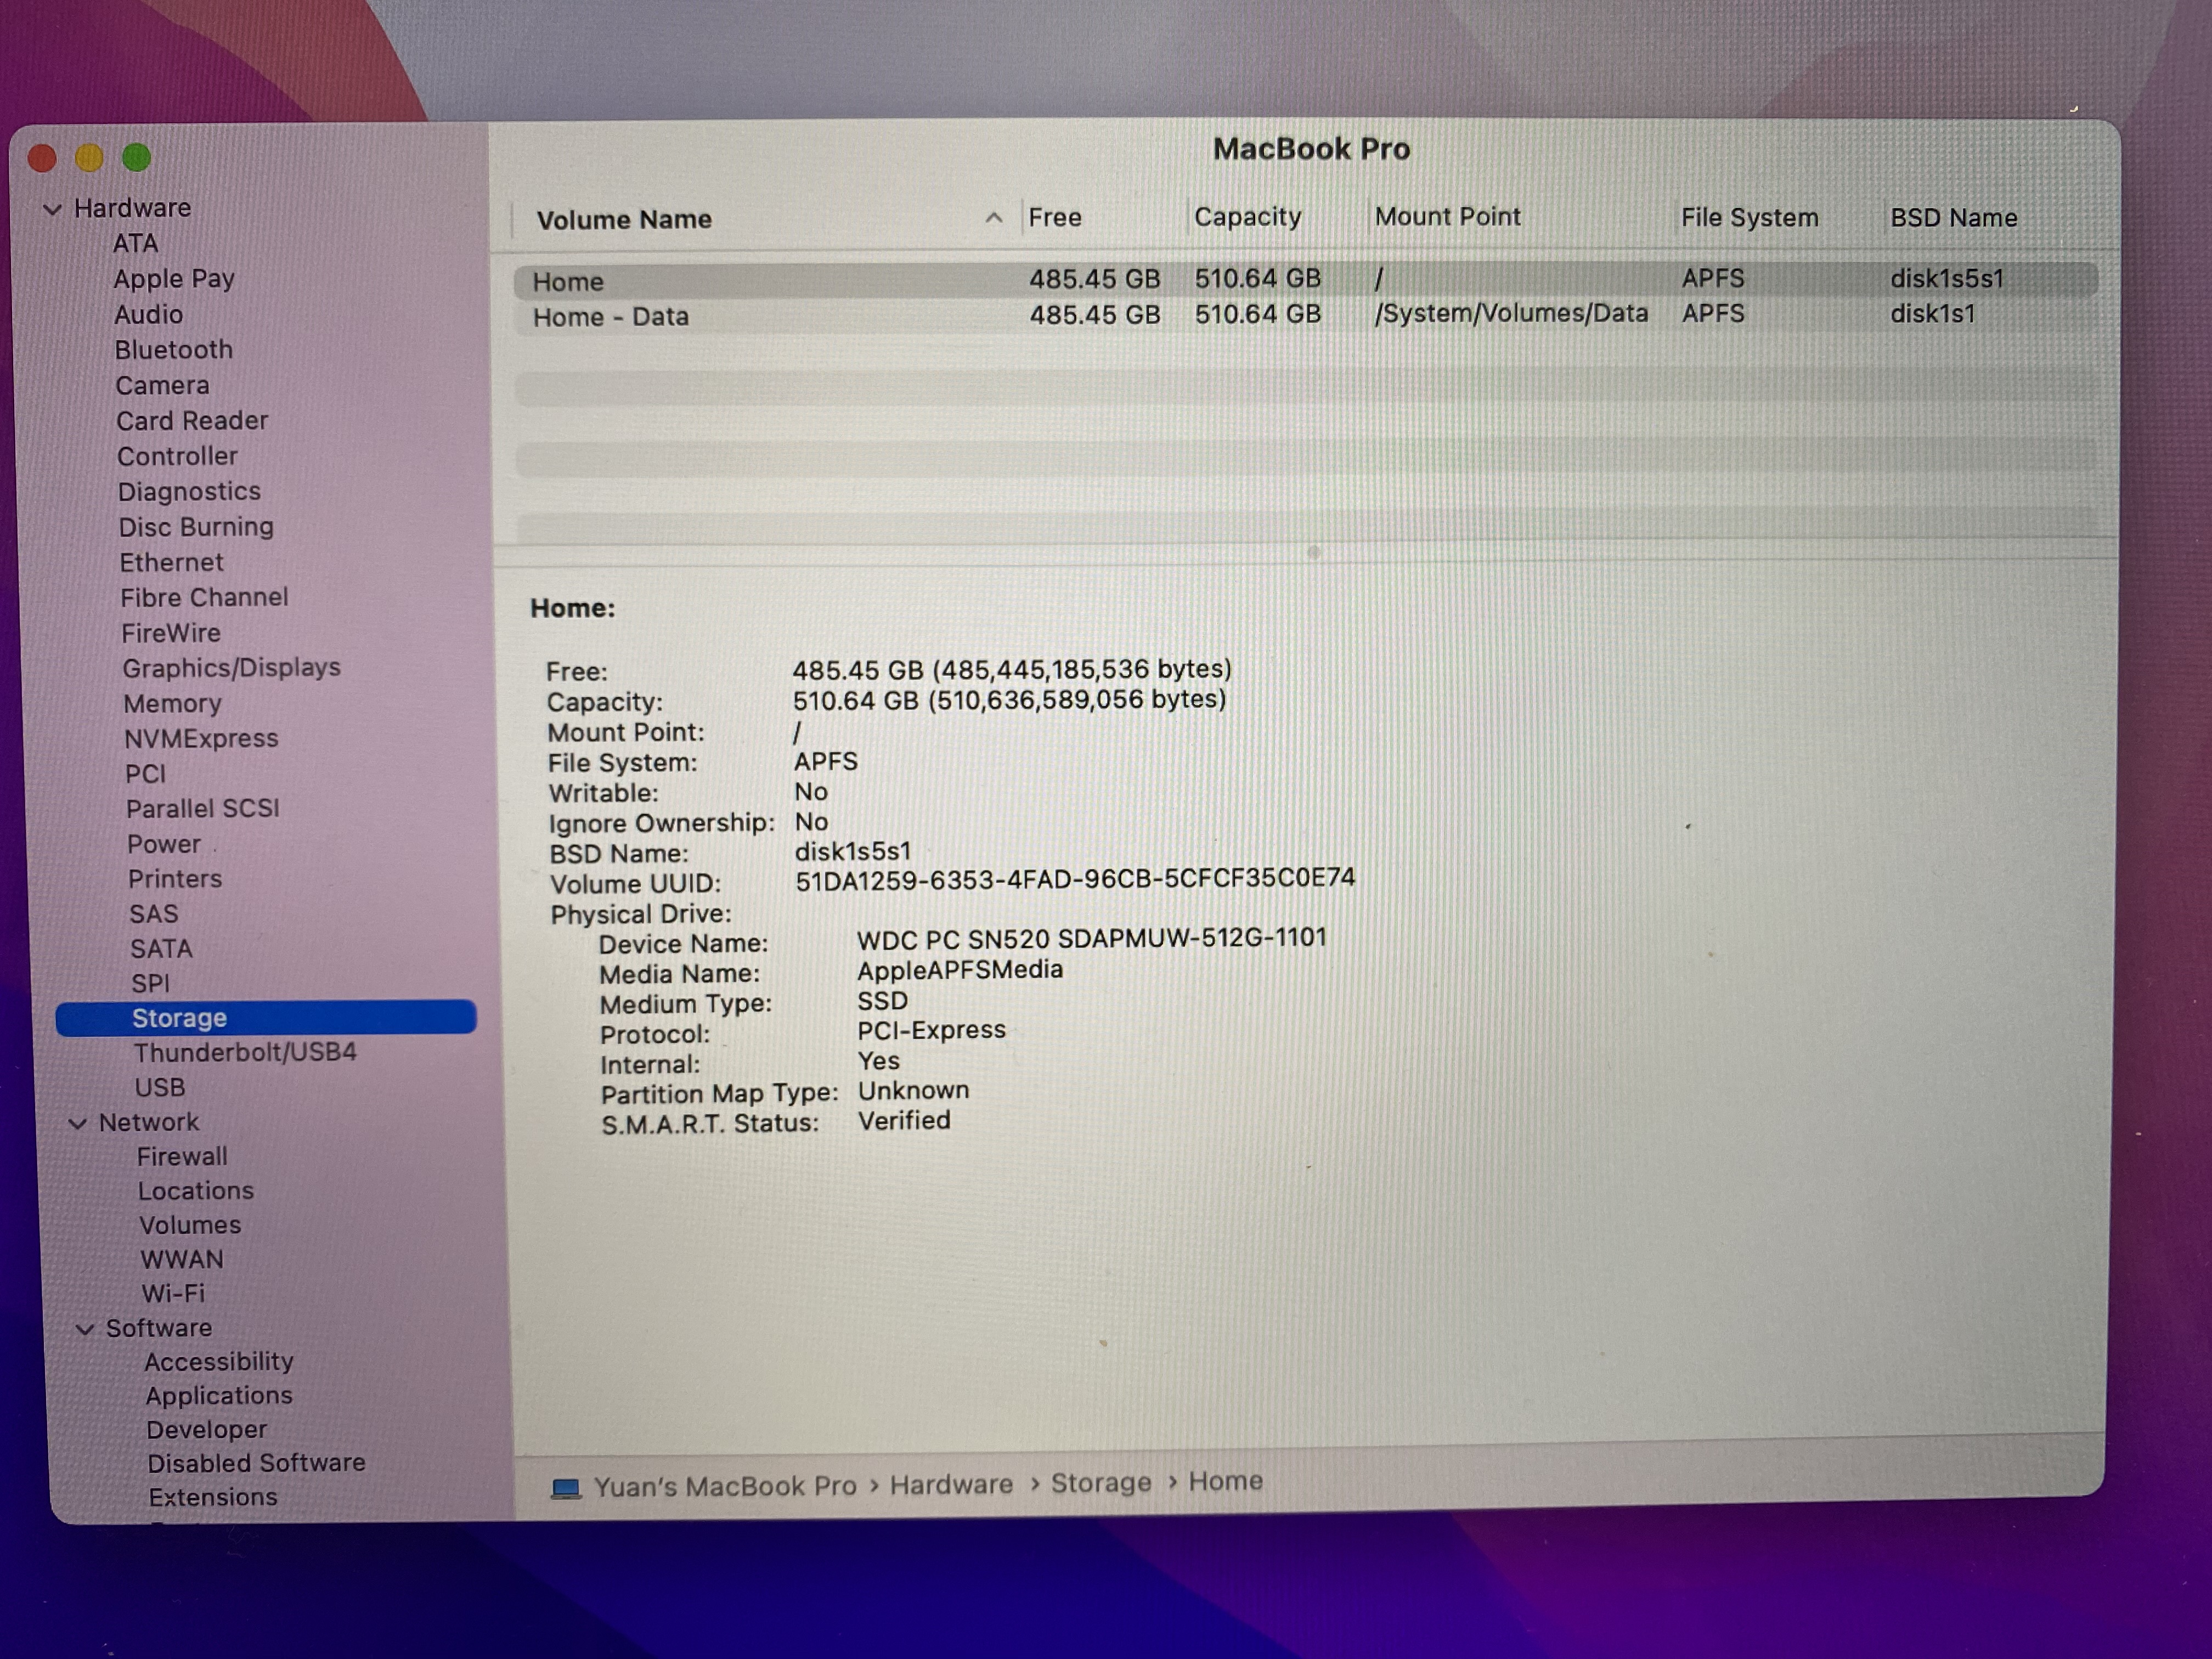This screenshot has height=1659, width=2212.
Task: Sort by Capacity column header
Action: 1247,217
